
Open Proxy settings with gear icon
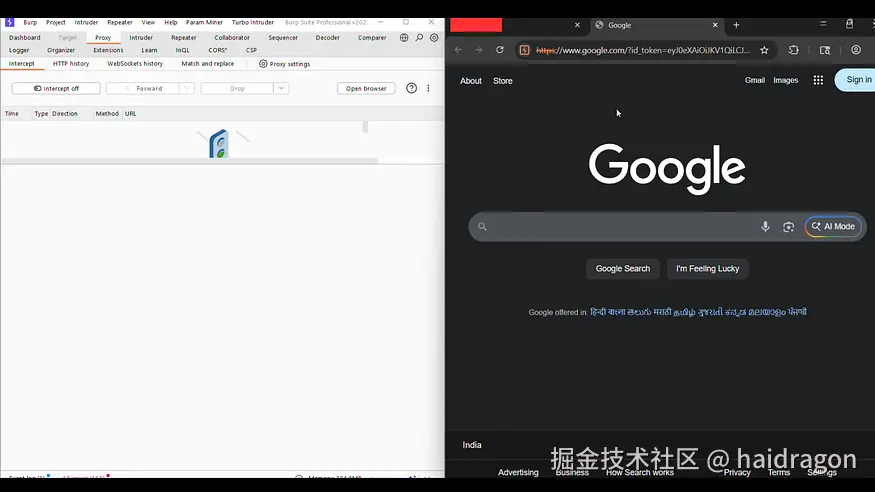(x=285, y=64)
